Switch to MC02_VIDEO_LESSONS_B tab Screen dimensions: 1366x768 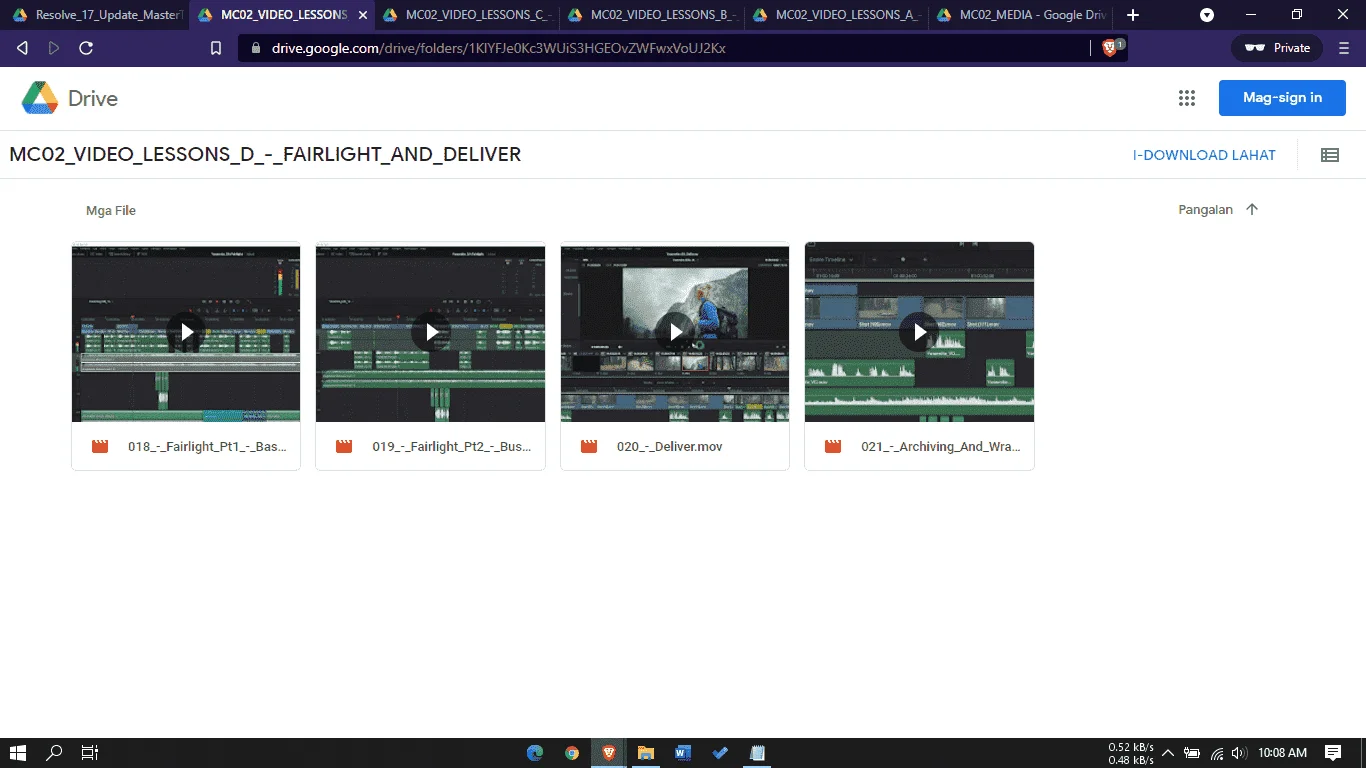click(x=651, y=15)
